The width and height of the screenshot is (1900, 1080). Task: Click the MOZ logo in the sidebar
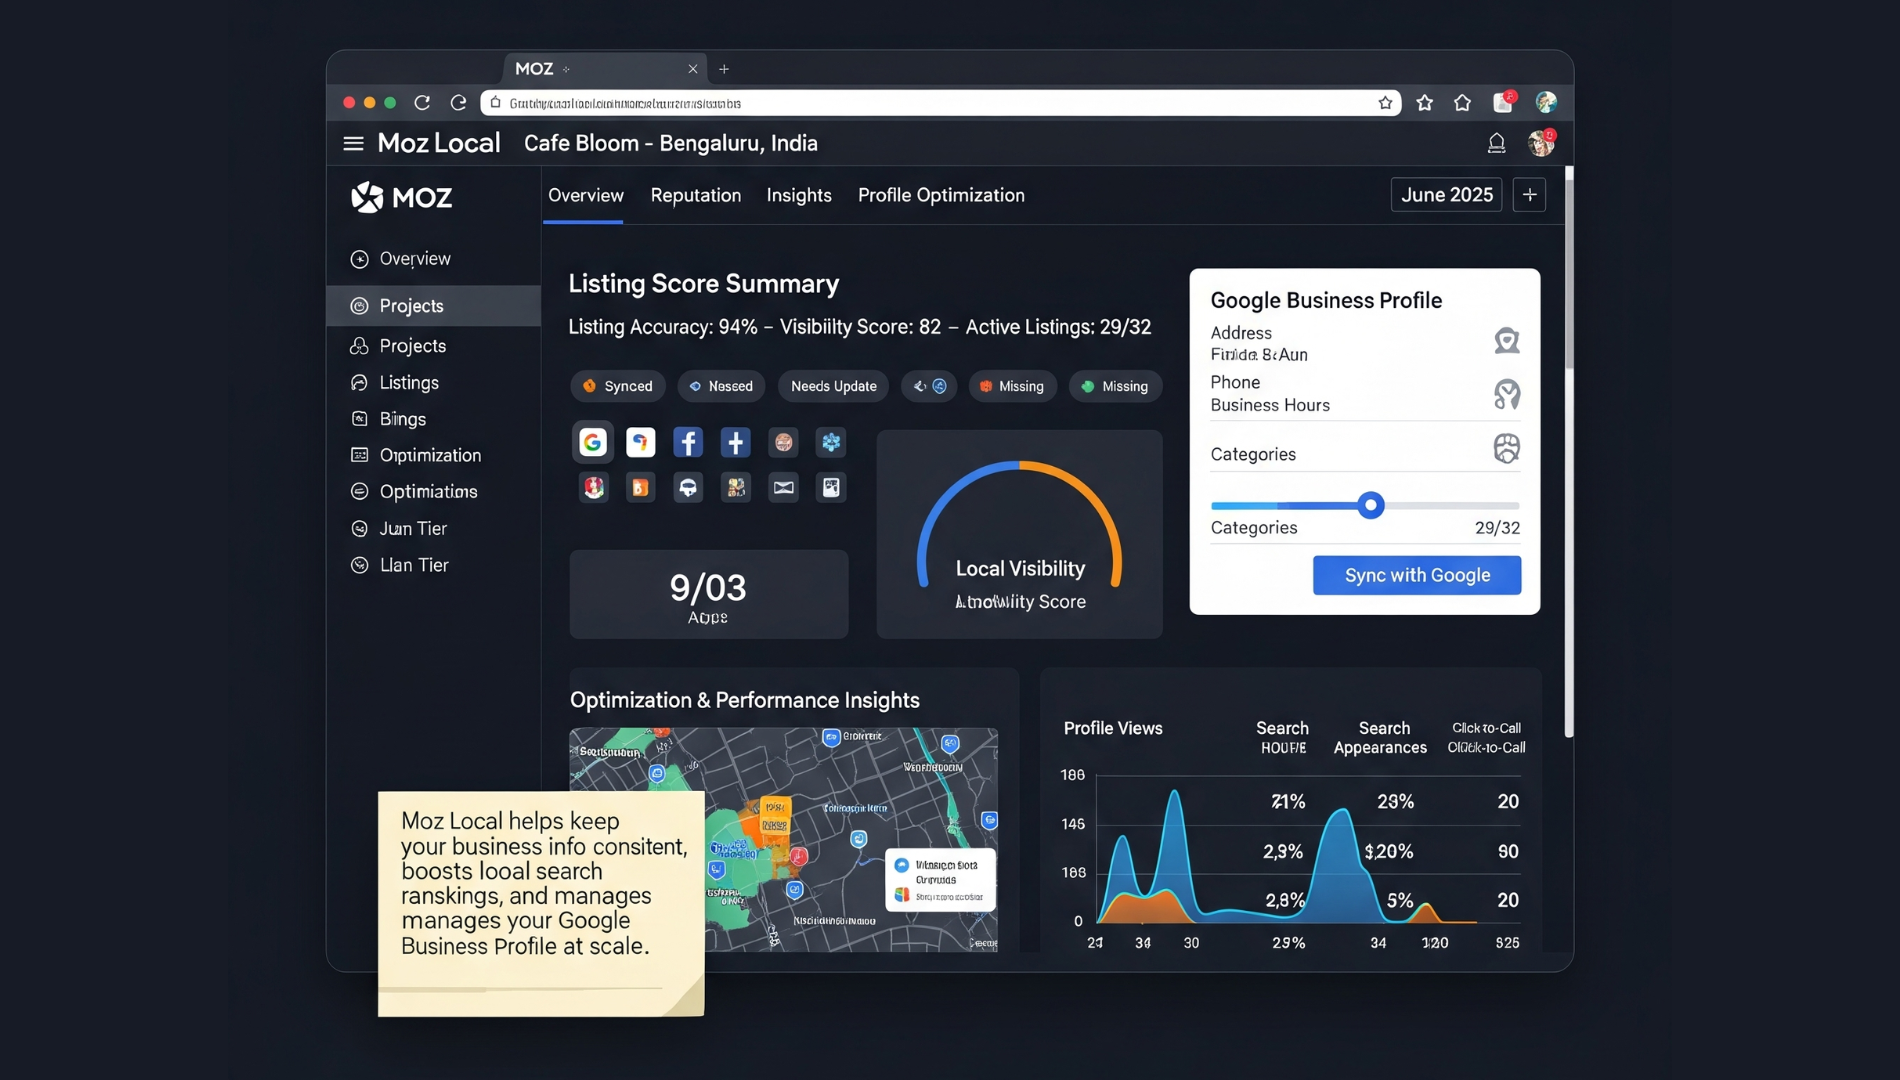[x=401, y=197]
